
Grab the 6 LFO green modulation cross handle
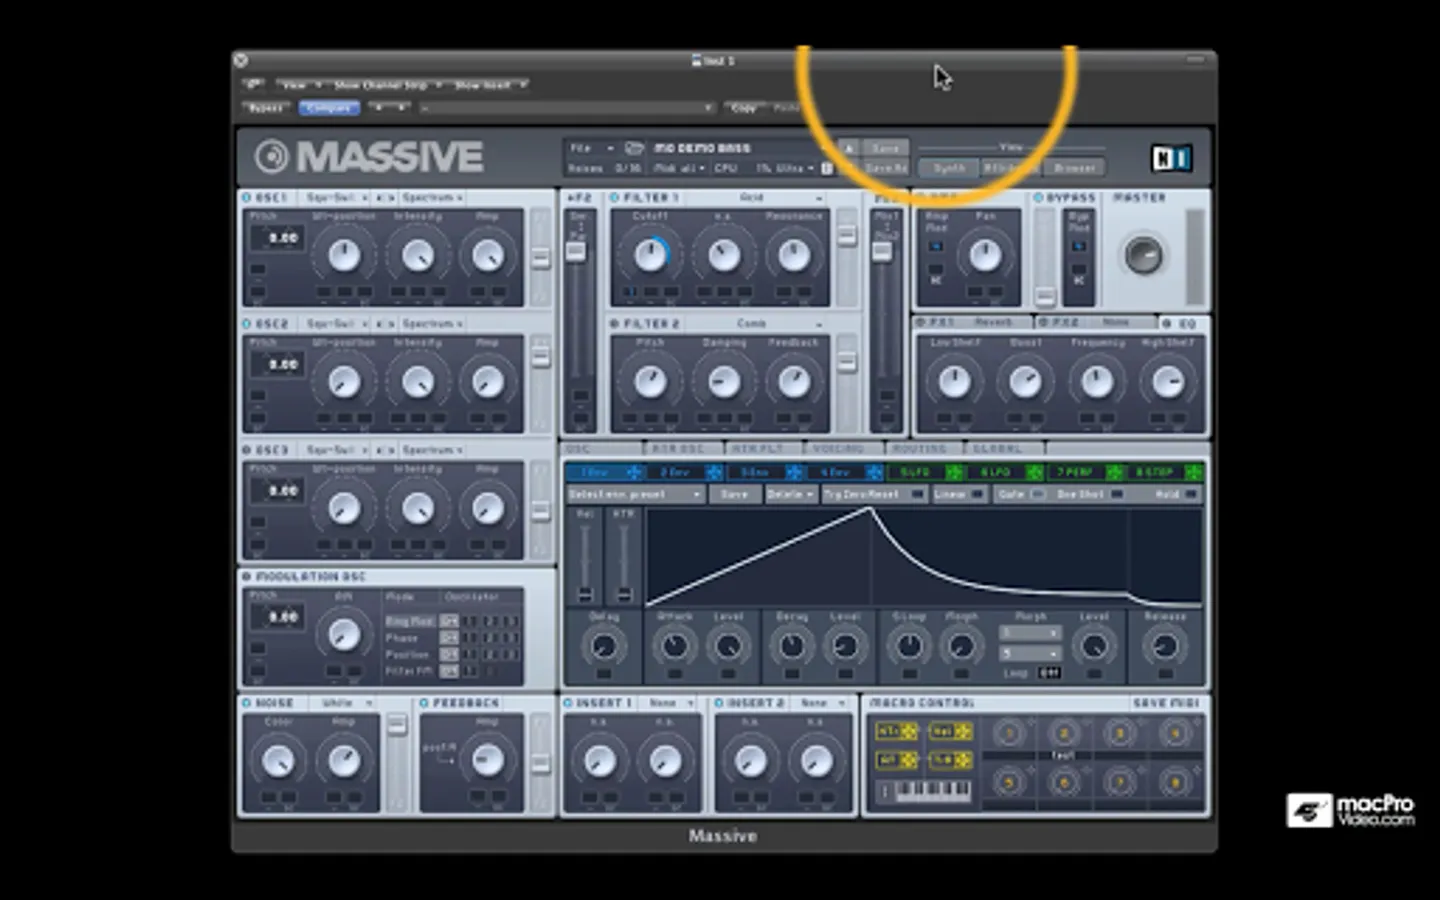[x=1034, y=472]
